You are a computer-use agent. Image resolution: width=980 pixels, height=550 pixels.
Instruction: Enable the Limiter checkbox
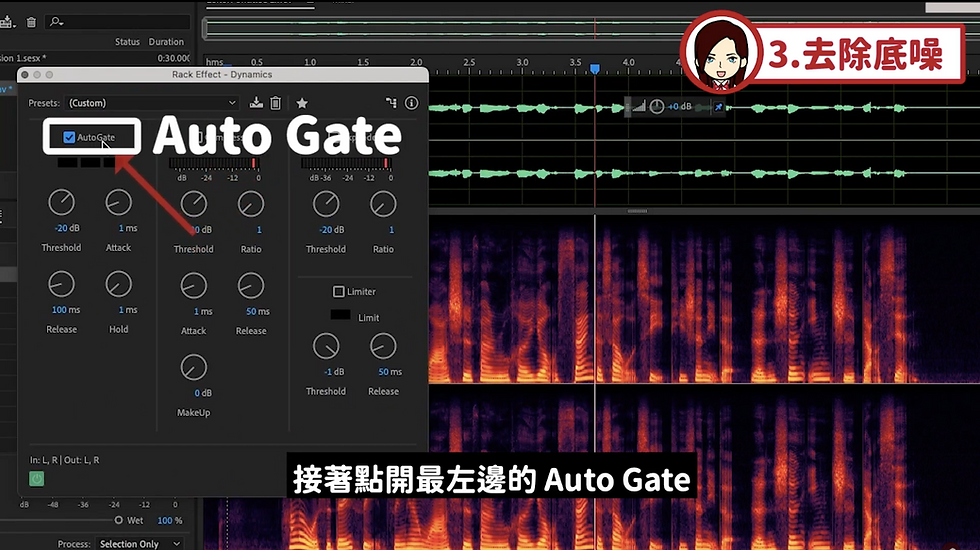[339, 291]
